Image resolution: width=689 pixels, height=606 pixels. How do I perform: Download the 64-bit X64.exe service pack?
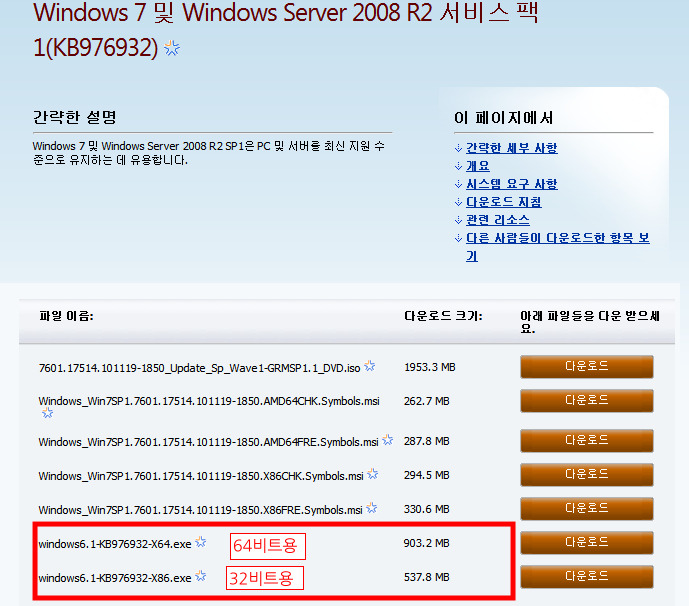tap(586, 543)
